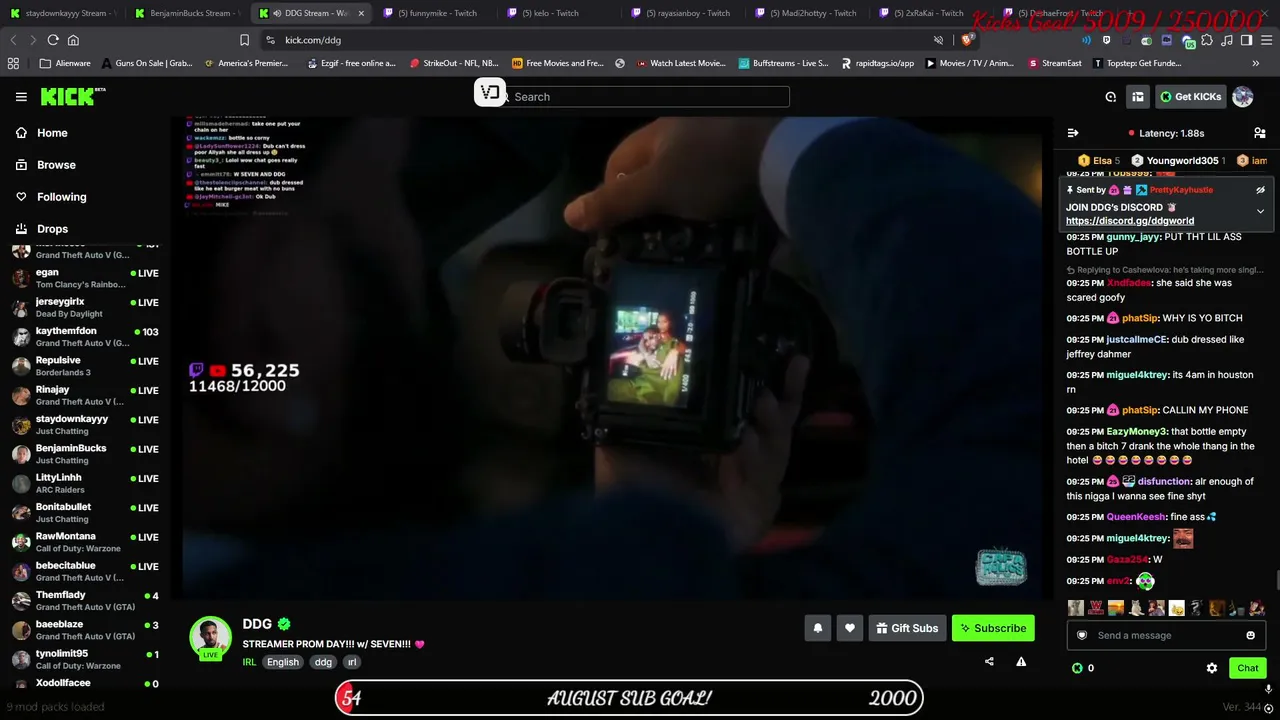The height and width of the screenshot is (720, 1280).
Task: Expand the pinned message chevron
Action: [1260, 211]
